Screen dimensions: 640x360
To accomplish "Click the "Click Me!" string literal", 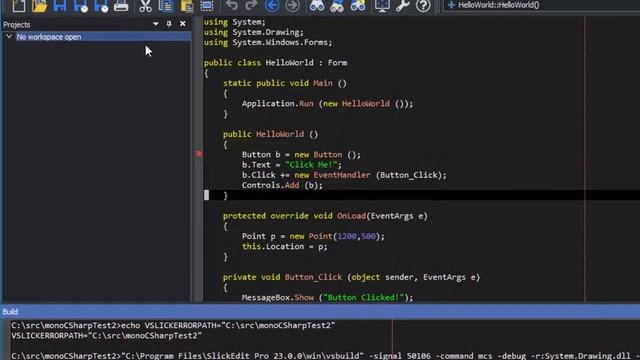I will (x=311, y=165).
